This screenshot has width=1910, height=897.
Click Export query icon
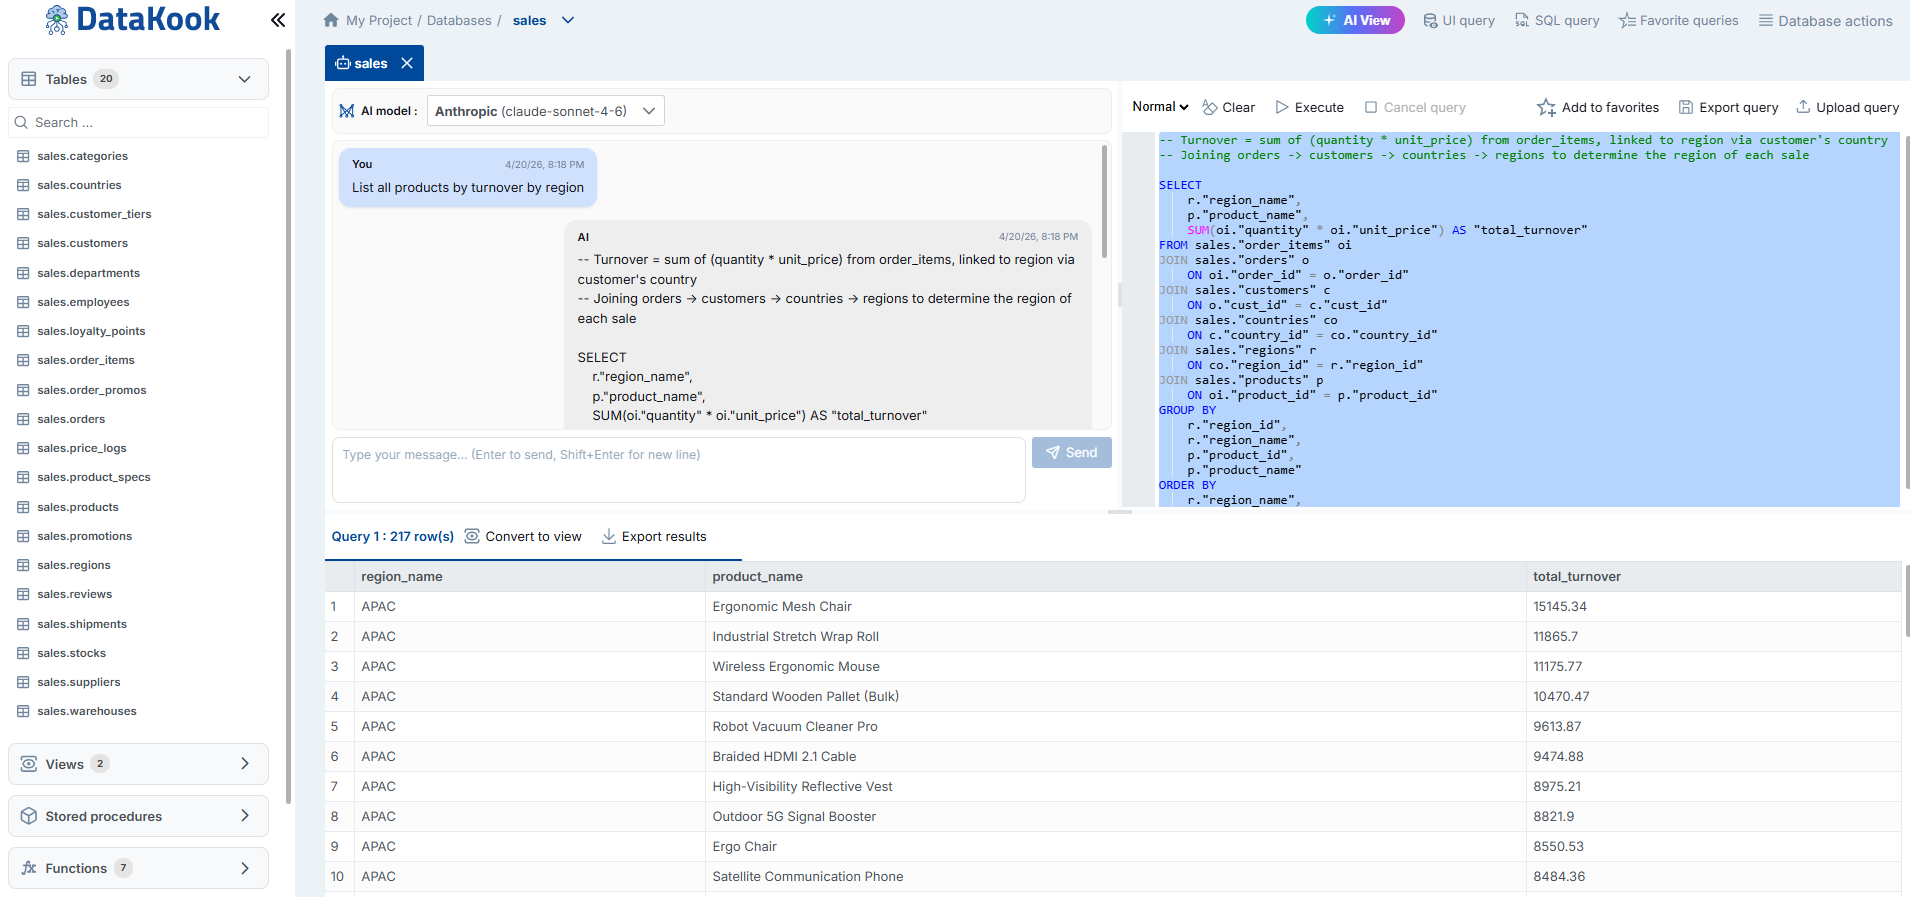[1686, 107]
